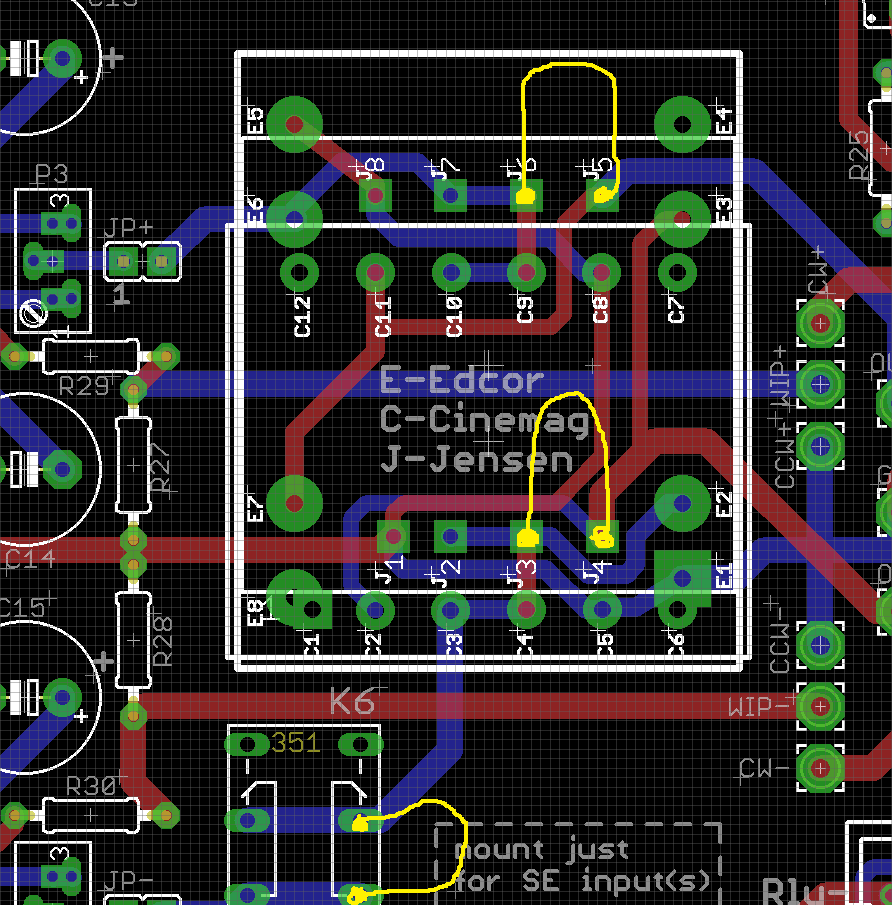Click the 'CW-' label text
Image resolution: width=892 pixels, height=905 pixels.
pos(764,769)
